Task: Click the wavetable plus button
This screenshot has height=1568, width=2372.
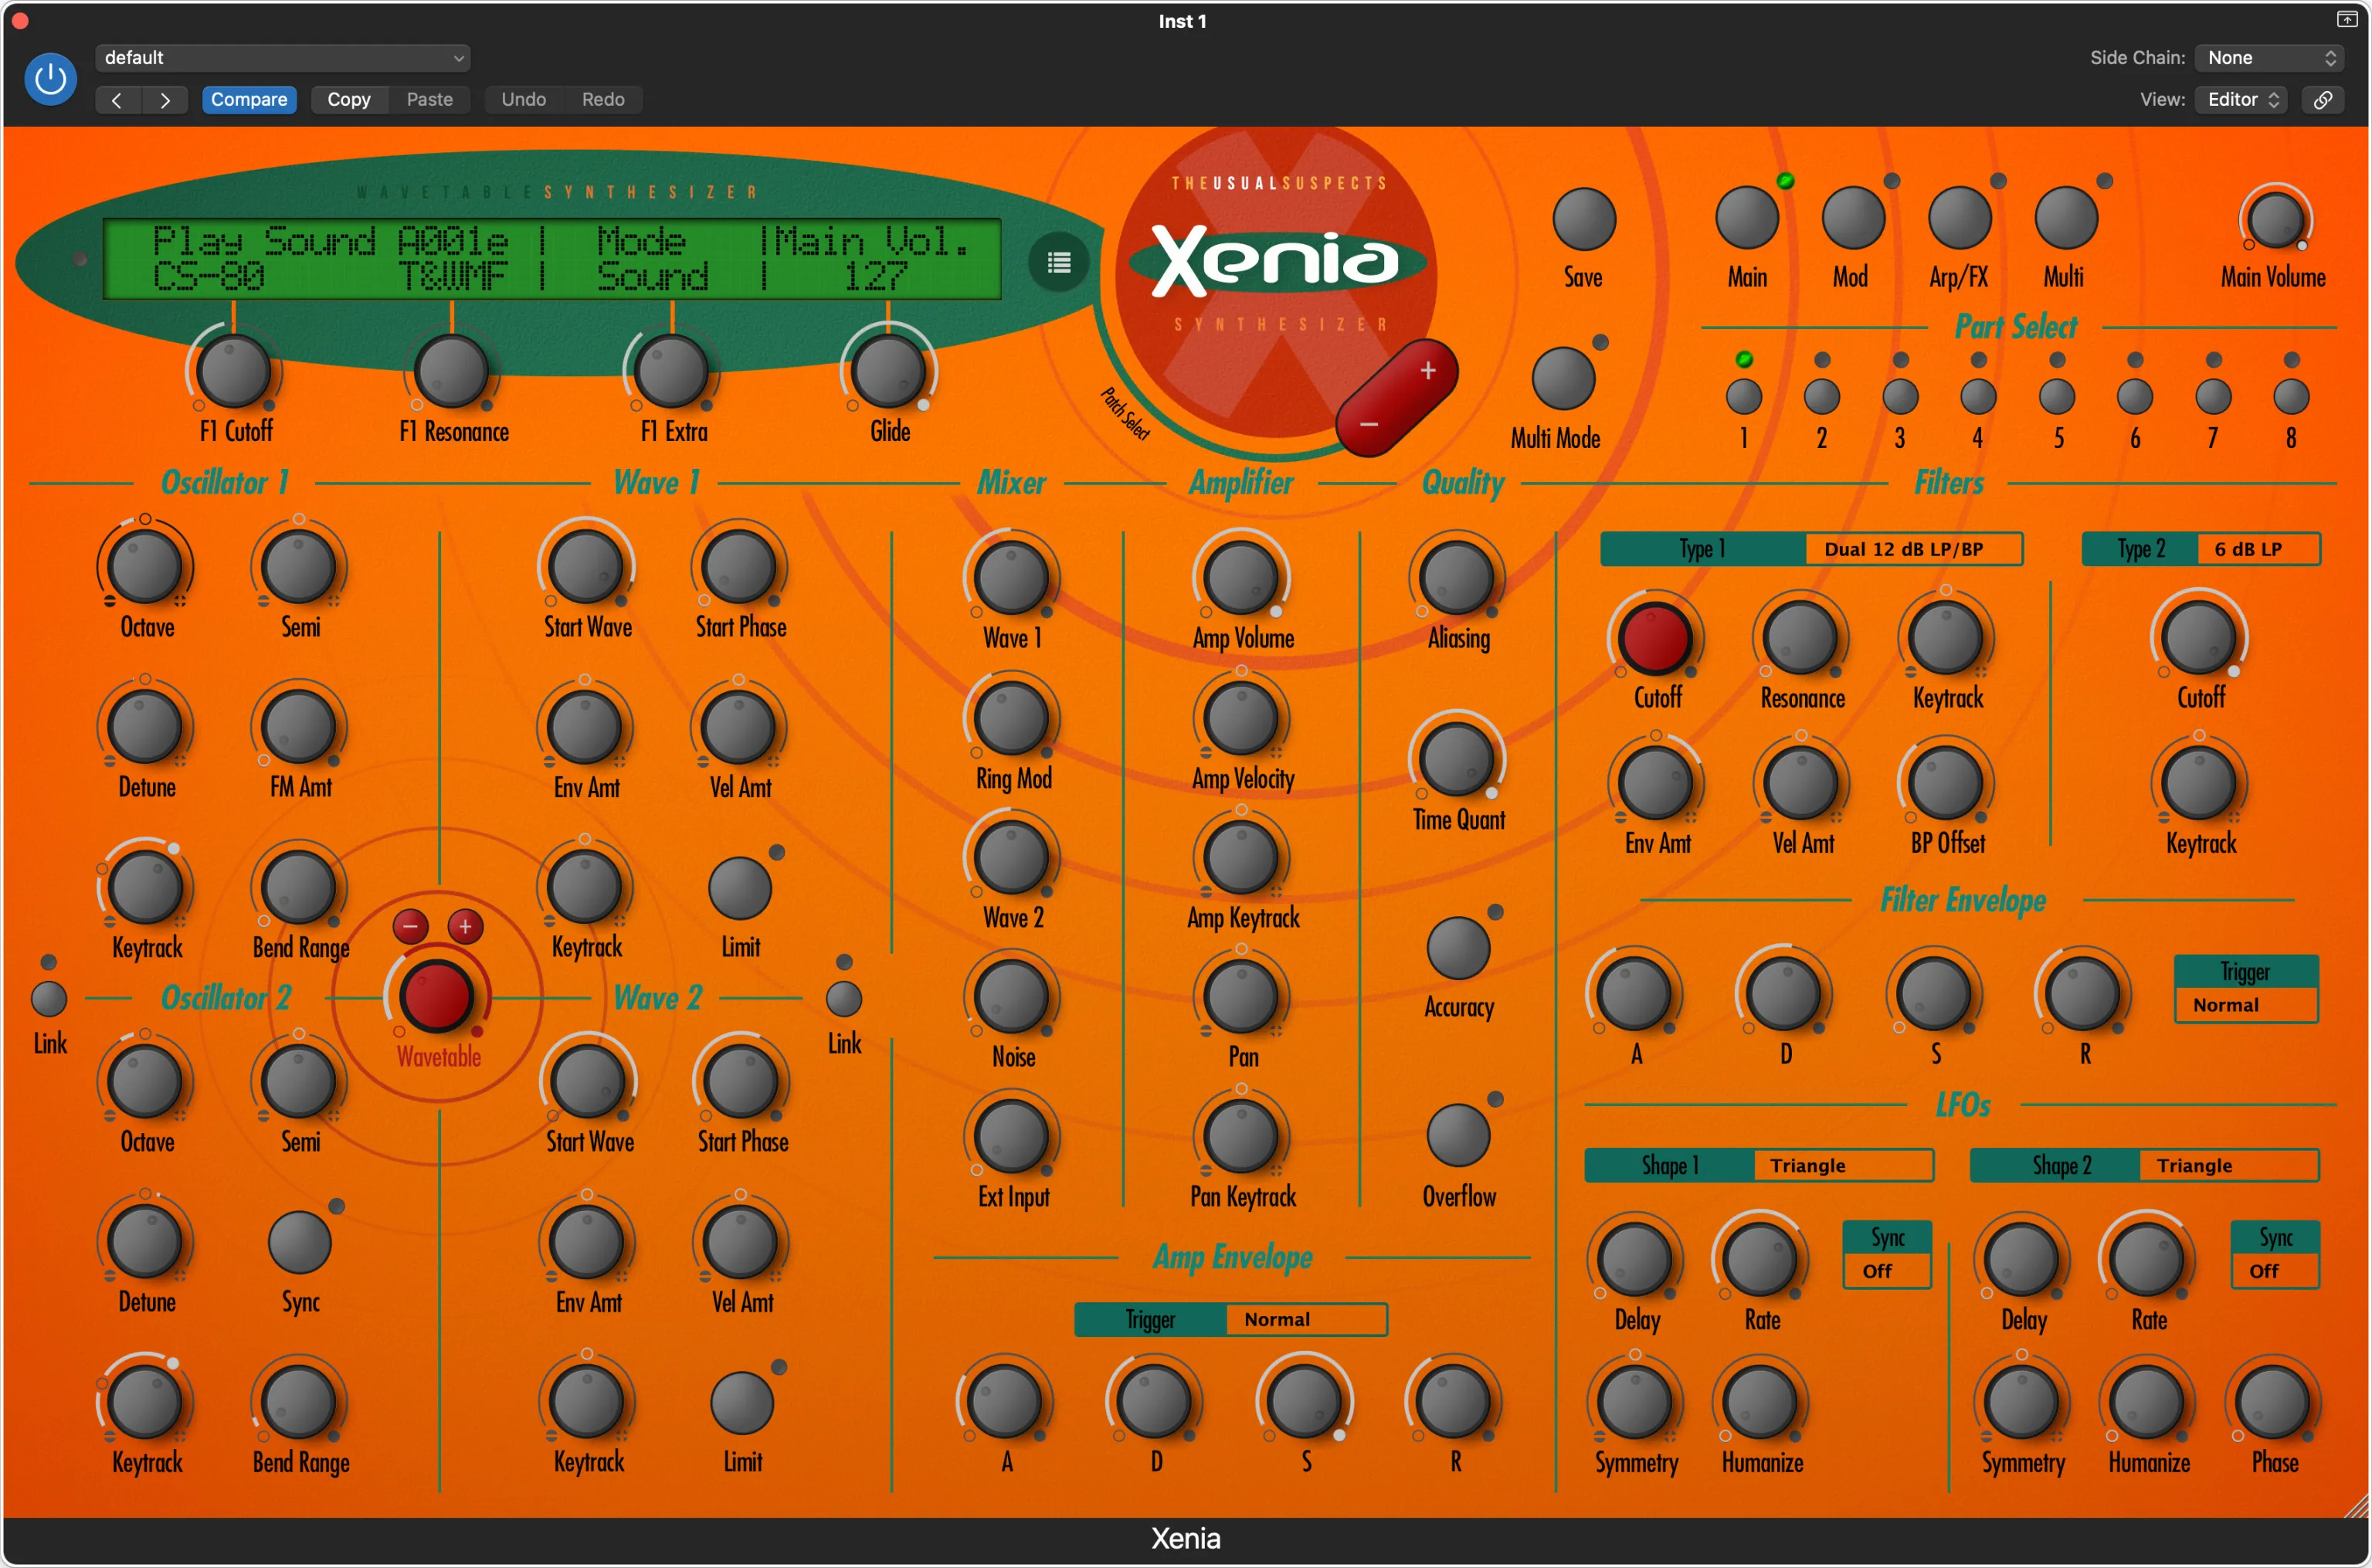Action: [465, 927]
